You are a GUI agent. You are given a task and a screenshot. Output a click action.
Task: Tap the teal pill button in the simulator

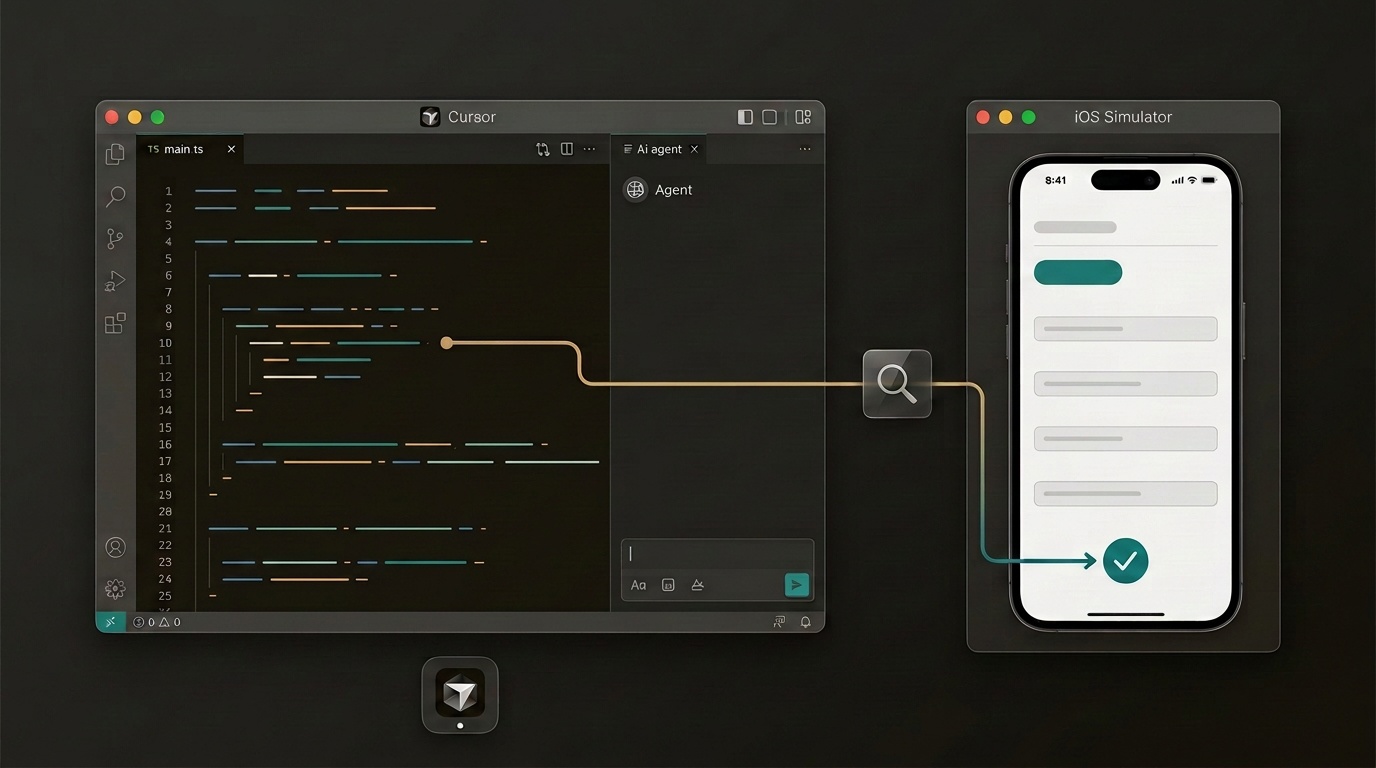pos(1078,272)
